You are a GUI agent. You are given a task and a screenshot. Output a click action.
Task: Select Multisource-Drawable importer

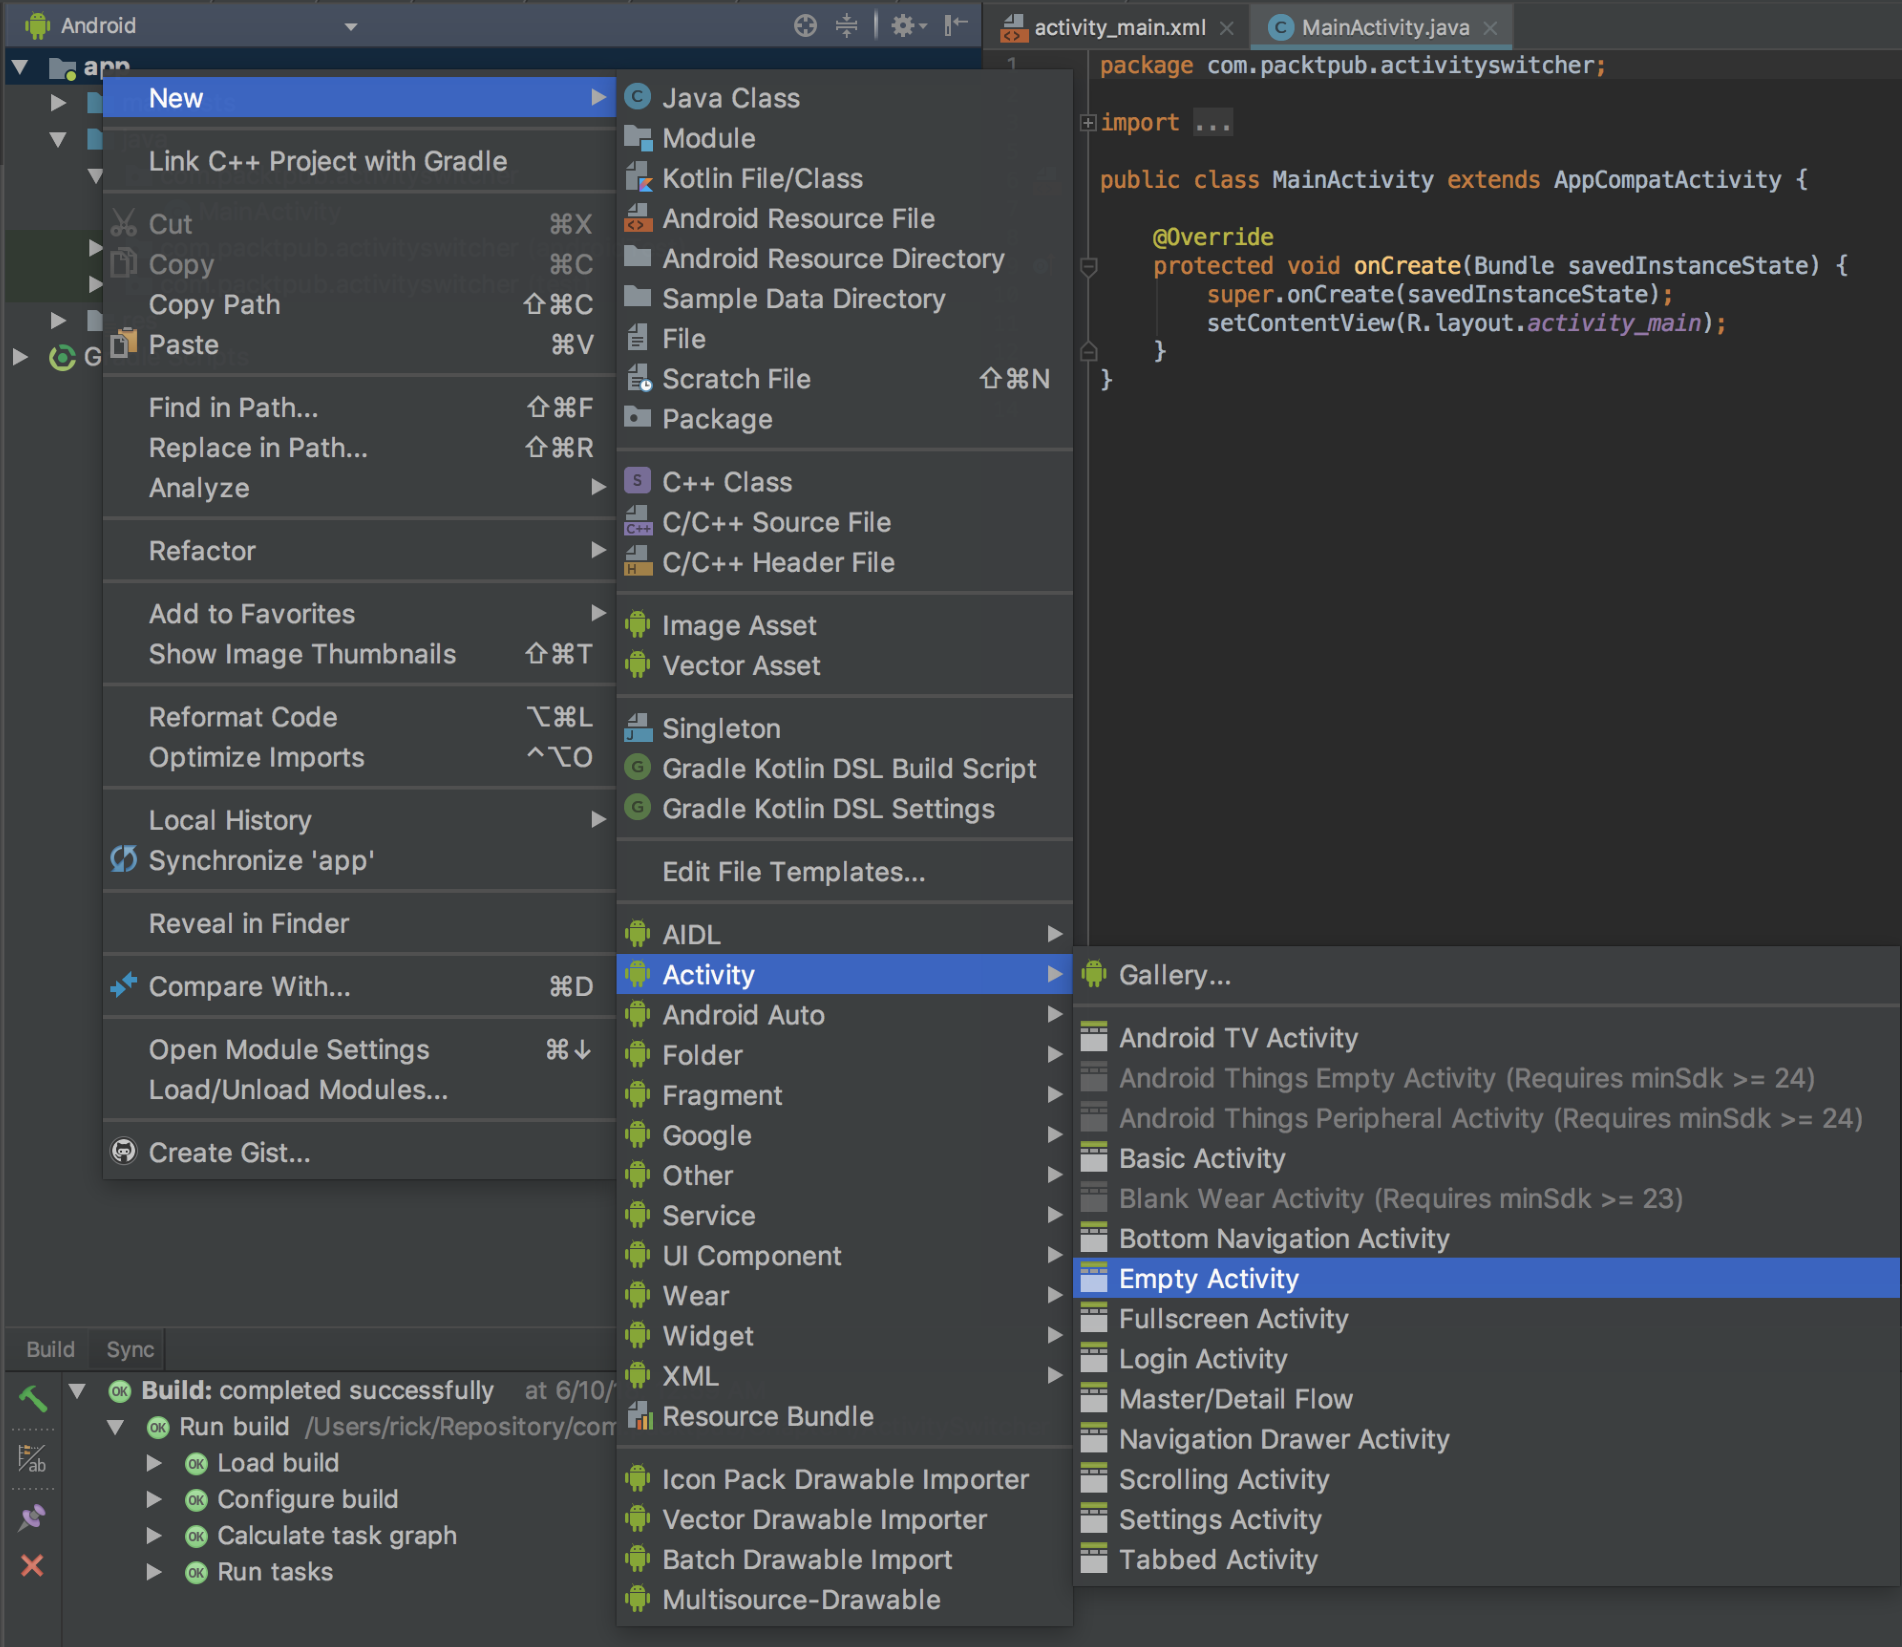tap(844, 1599)
